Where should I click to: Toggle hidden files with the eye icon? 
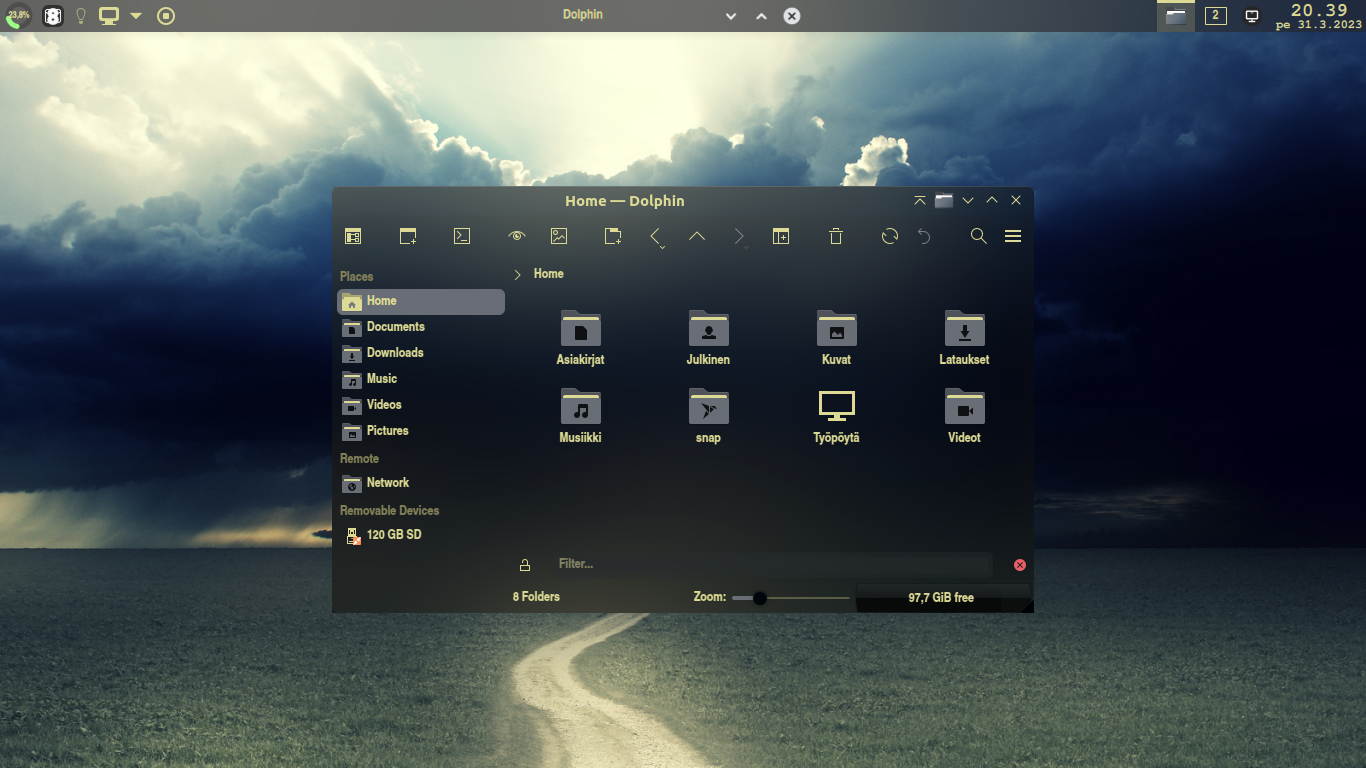pyautogui.click(x=517, y=236)
